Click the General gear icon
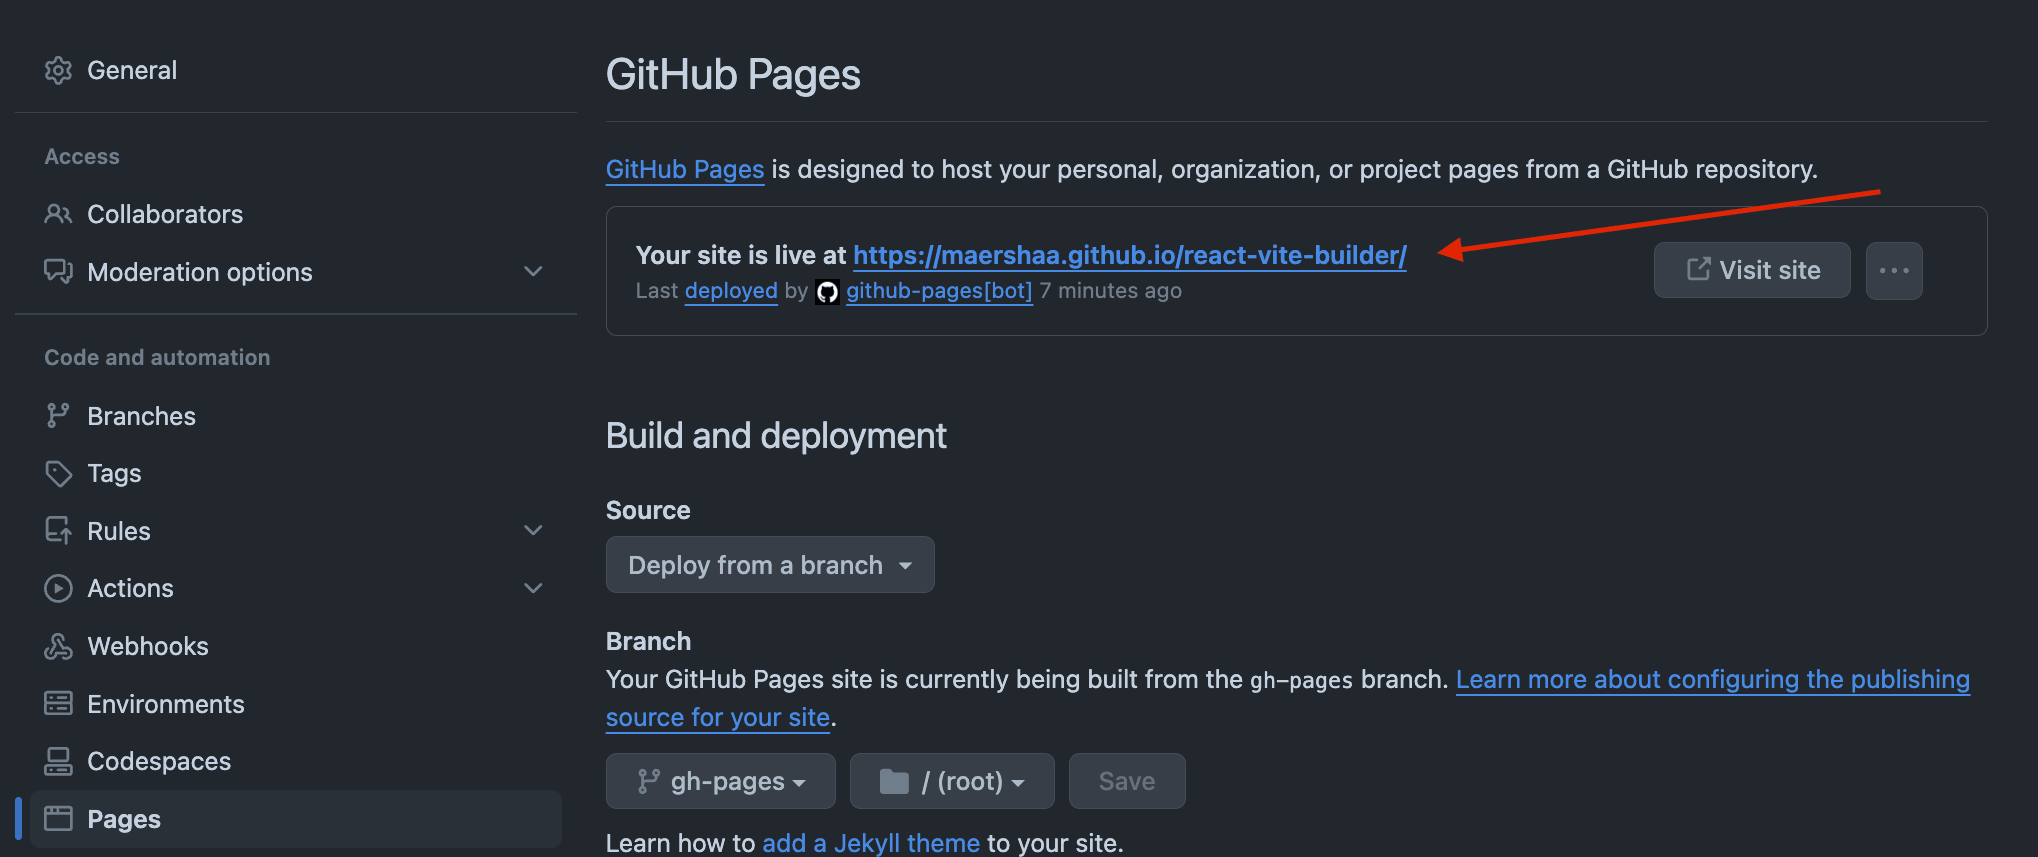2038x857 pixels. click(58, 70)
